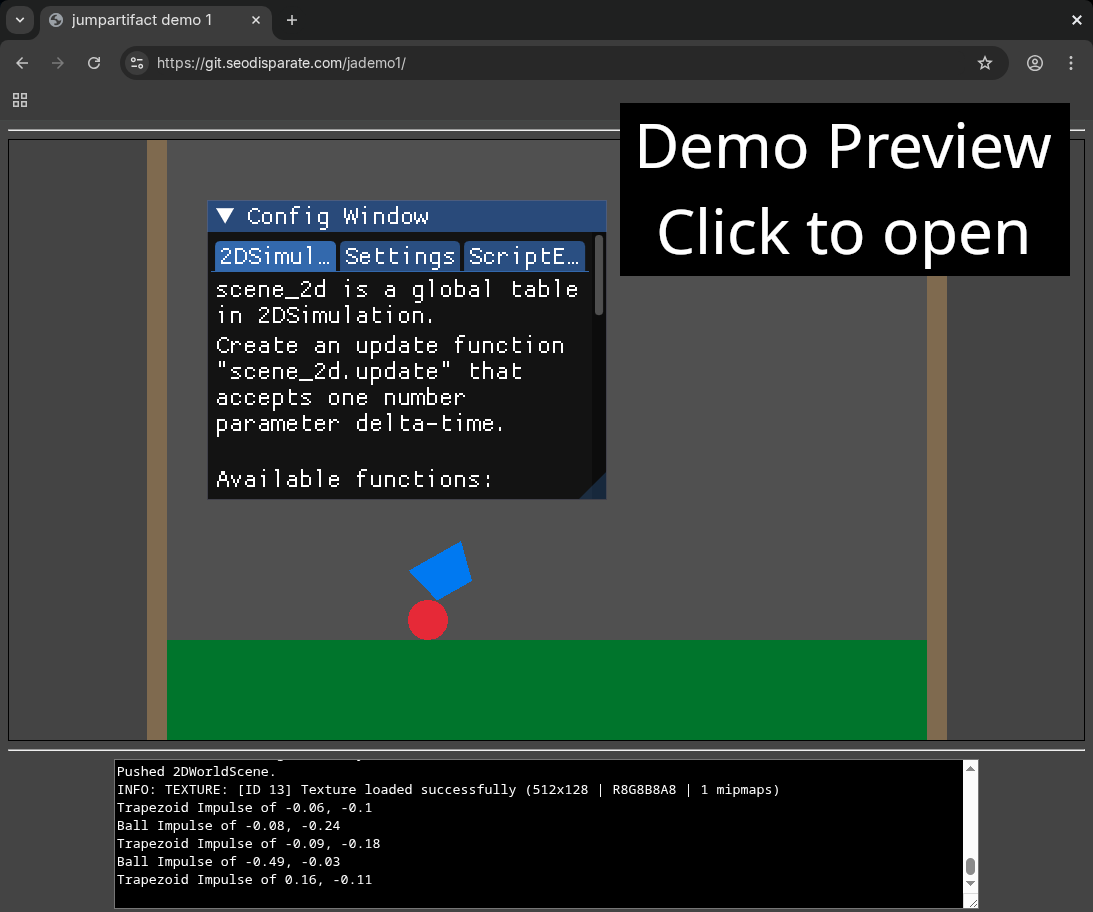Viewport: 1093px width, 912px height.
Task: Open the Chrome three-dot menu
Action: click(1071, 63)
